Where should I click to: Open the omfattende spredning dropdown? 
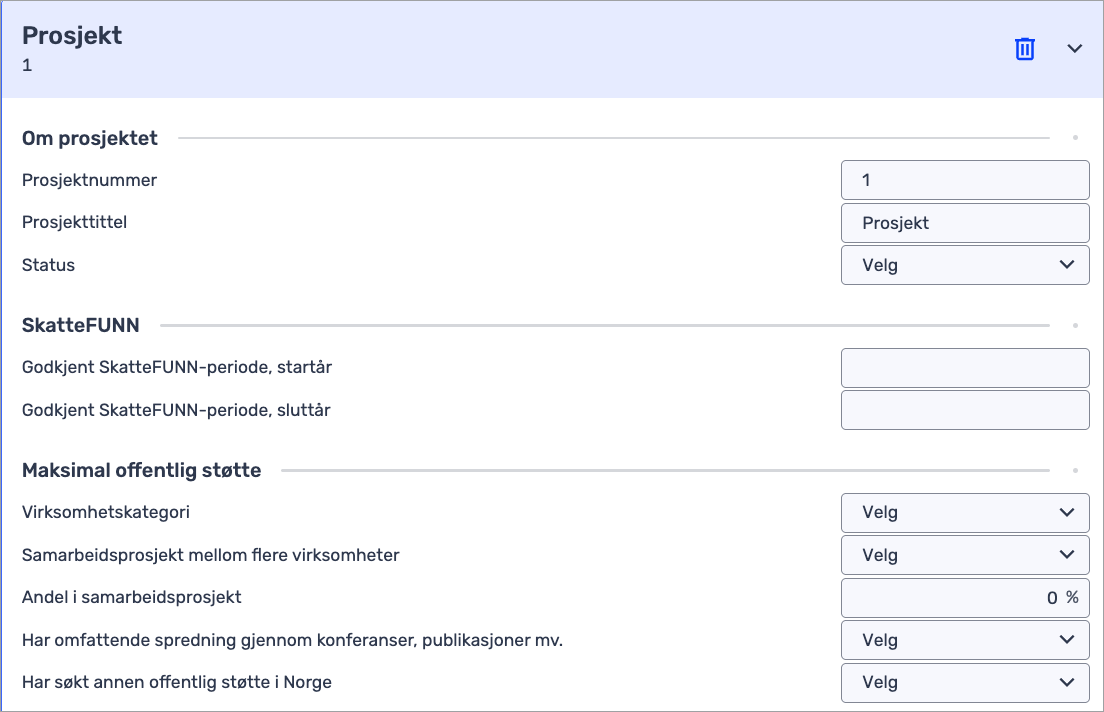pos(964,640)
